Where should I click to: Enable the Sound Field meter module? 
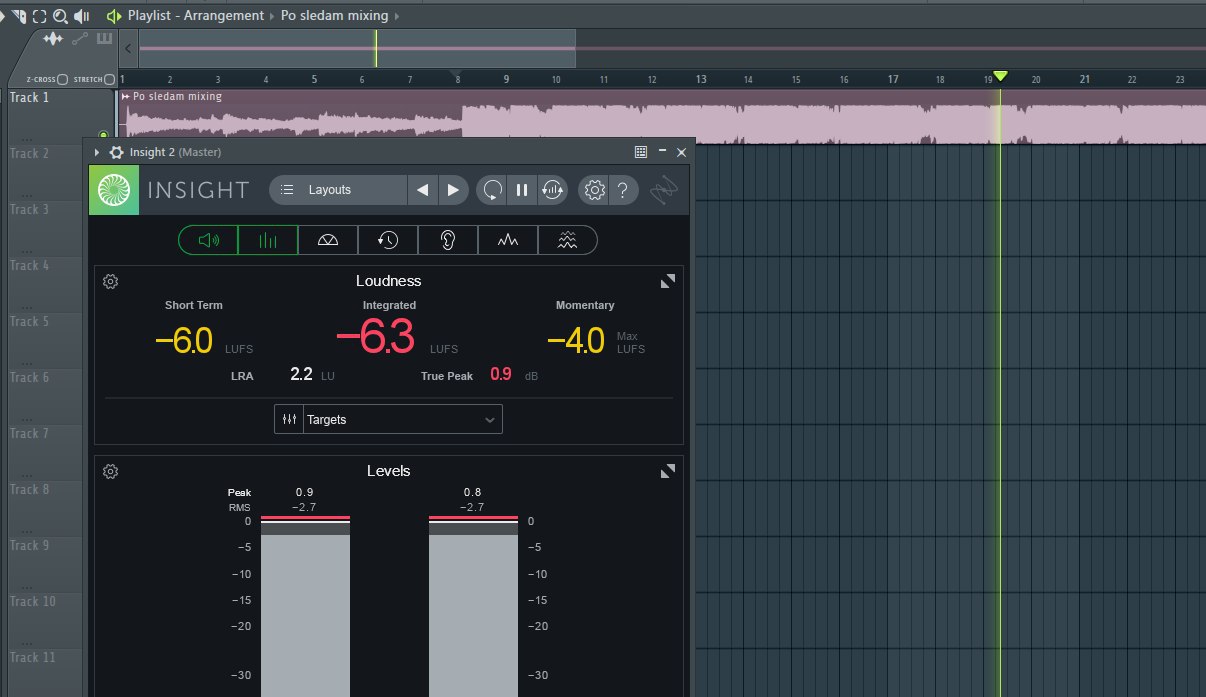tap(328, 240)
